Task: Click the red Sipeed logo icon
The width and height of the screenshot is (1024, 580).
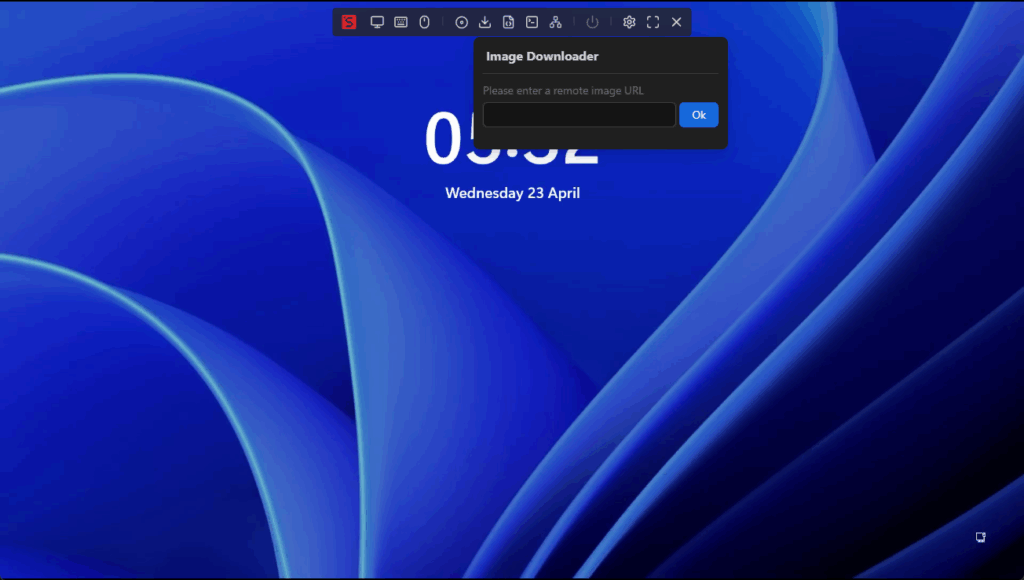Action: click(349, 22)
